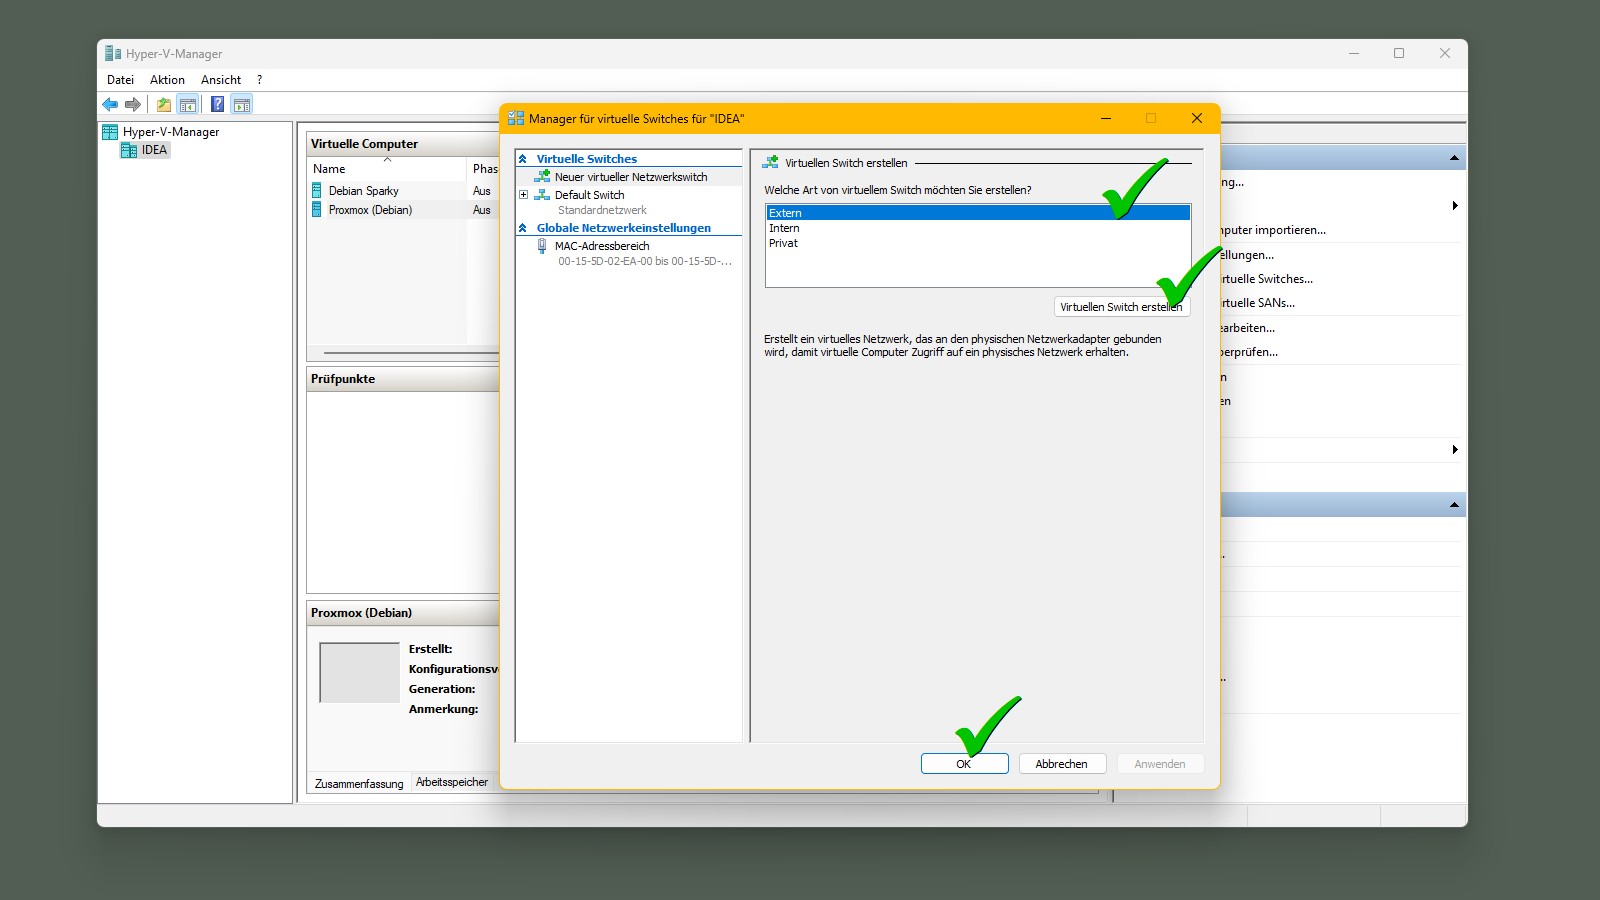Confirm the dialog with OK

[964, 764]
